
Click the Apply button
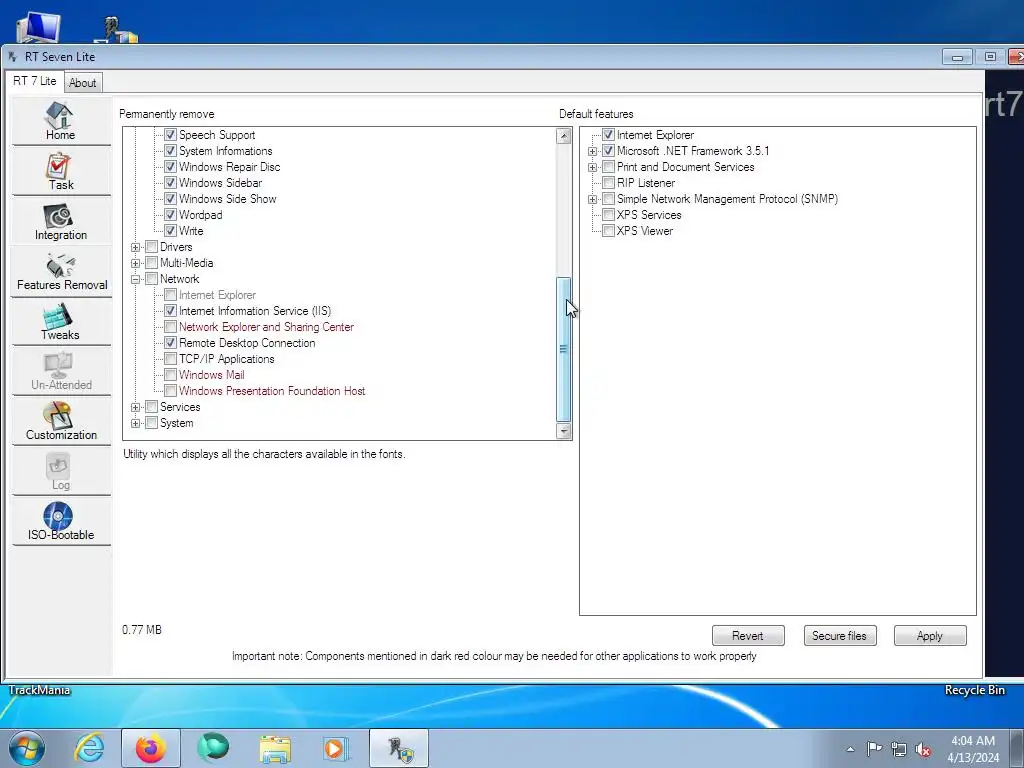(x=929, y=635)
